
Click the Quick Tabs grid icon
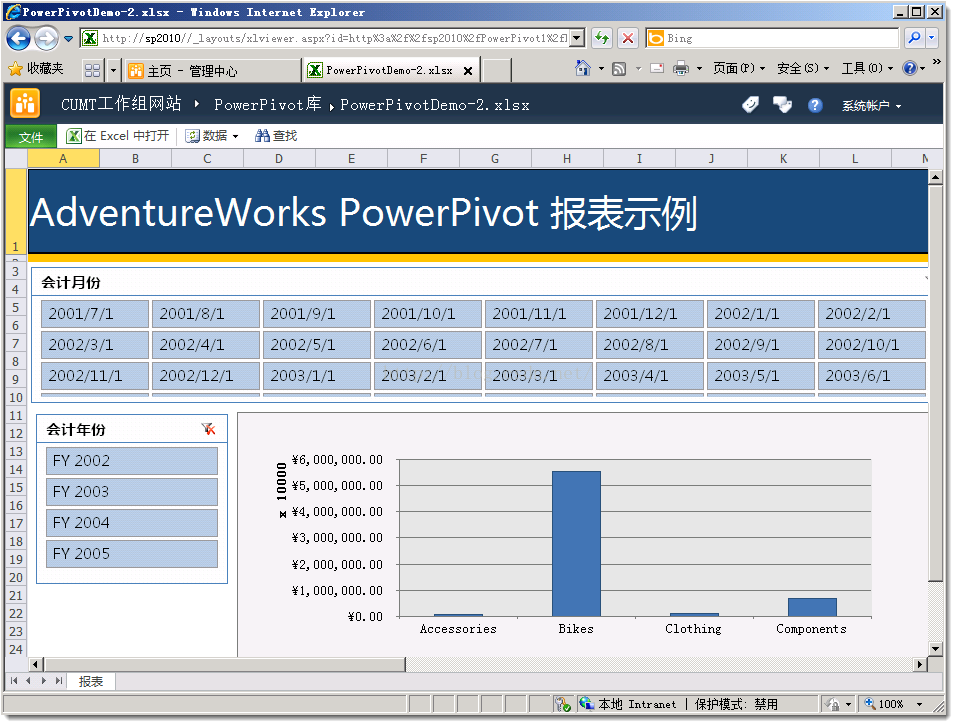tap(93, 70)
